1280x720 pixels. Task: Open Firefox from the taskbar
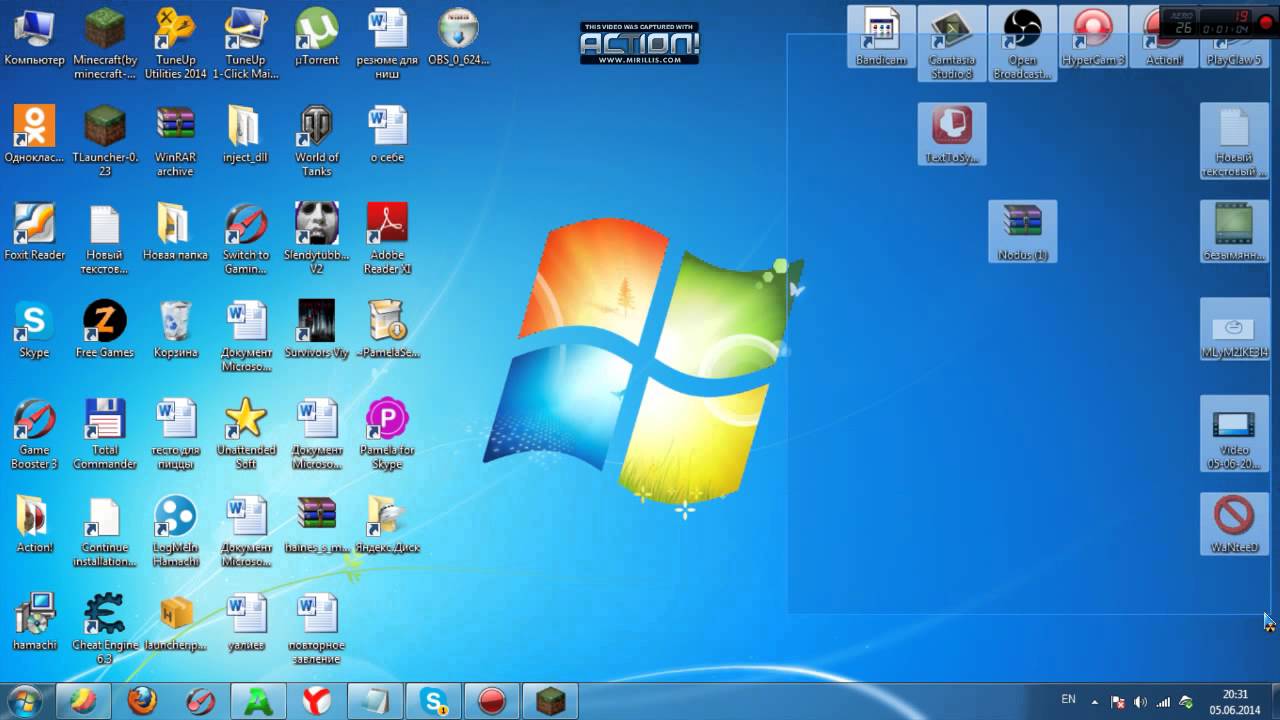pyautogui.click(x=142, y=701)
